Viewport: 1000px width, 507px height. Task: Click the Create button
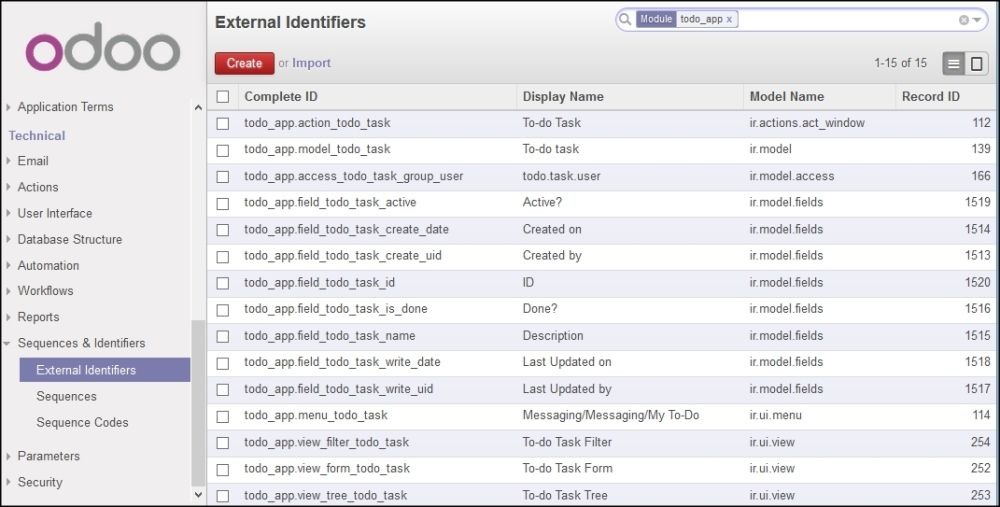click(x=244, y=63)
